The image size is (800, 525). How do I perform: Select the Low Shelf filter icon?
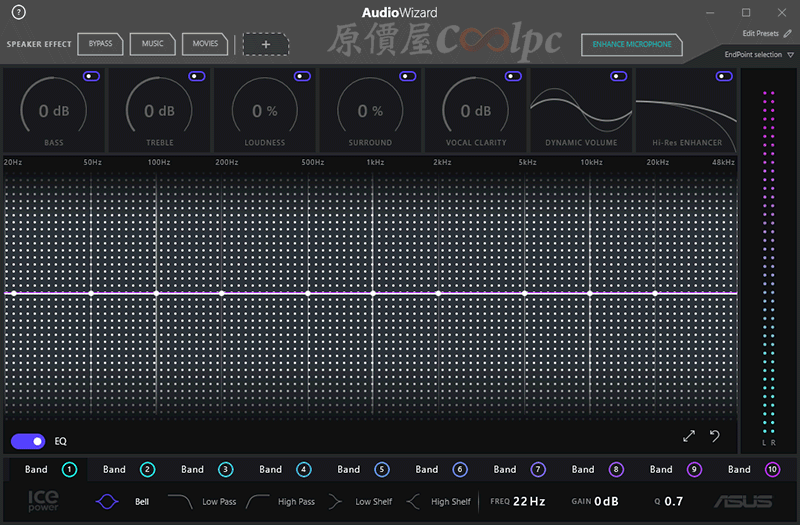coord(335,501)
